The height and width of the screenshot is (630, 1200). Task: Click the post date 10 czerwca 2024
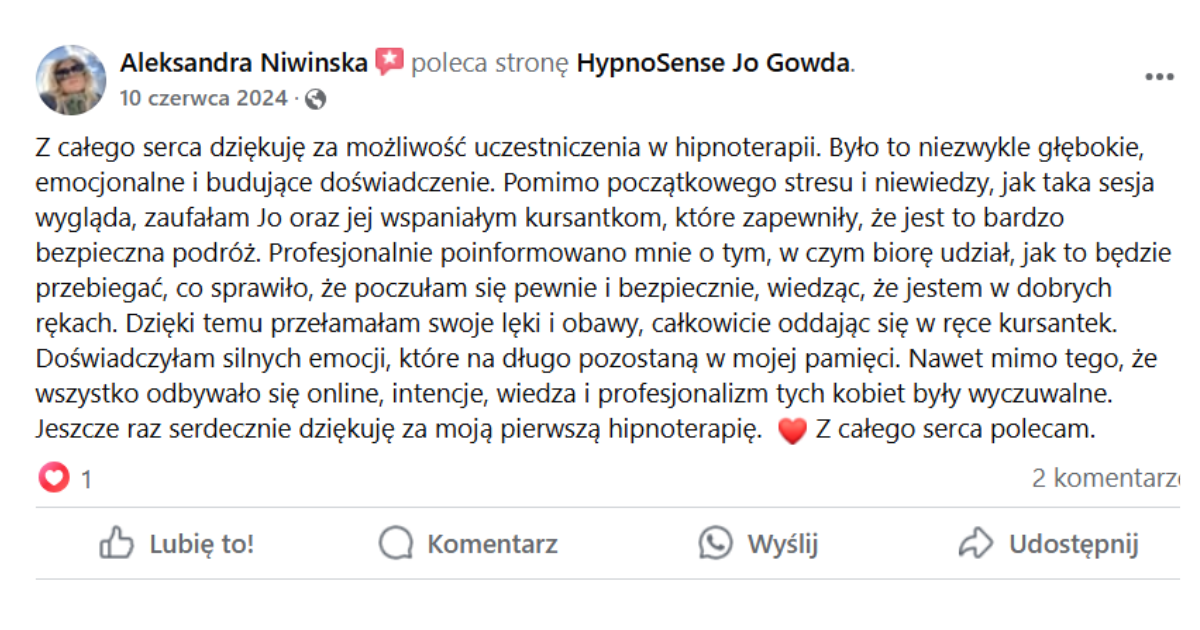(x=204, y=98)
